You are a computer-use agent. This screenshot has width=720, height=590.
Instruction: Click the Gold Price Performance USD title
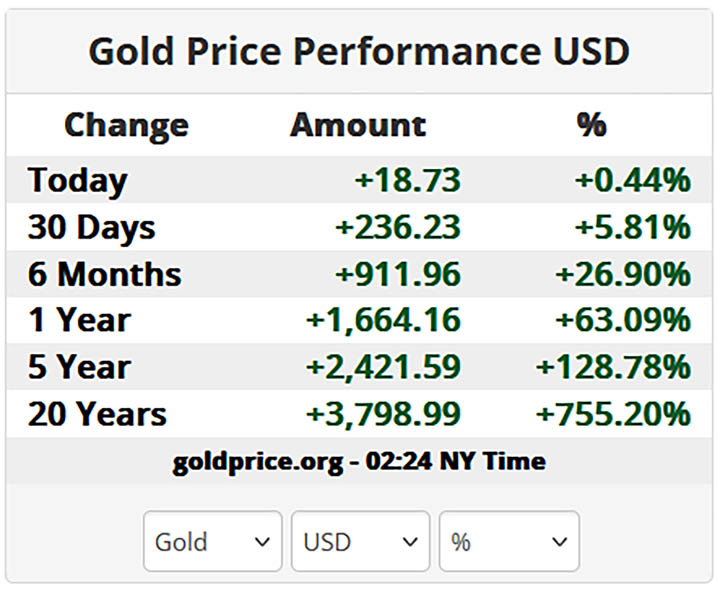359,51
